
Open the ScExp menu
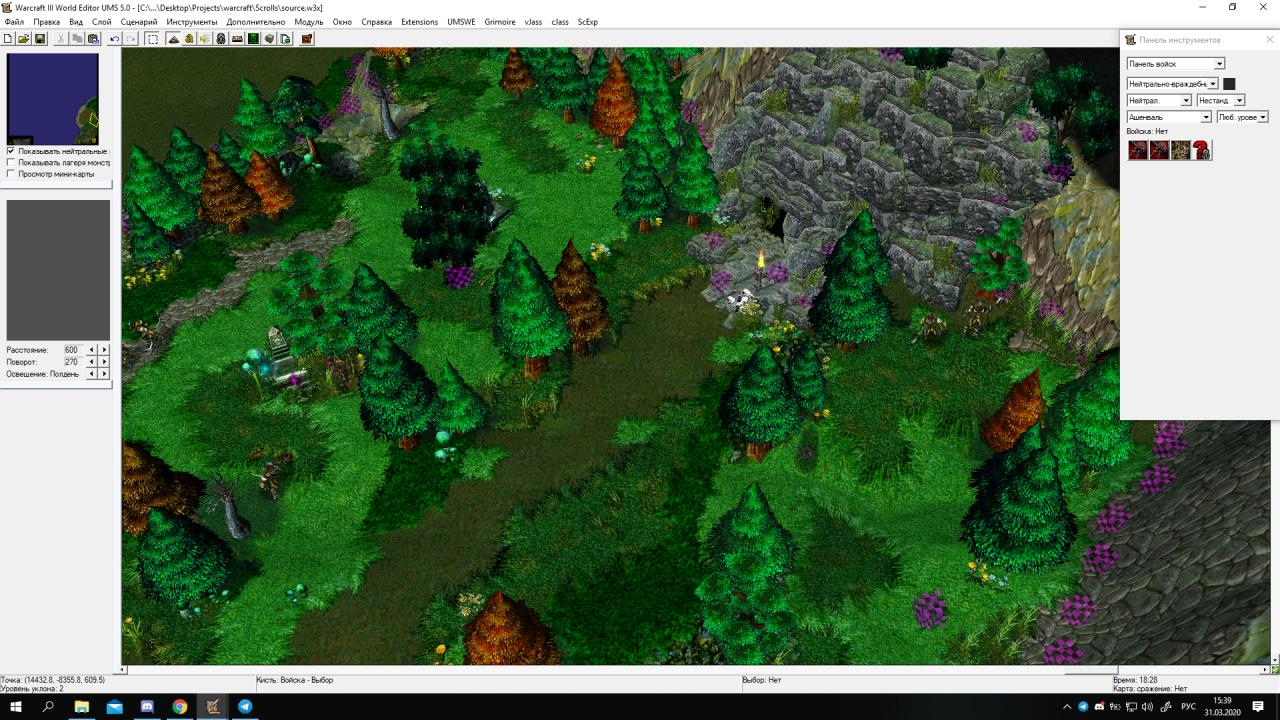tap(588, 22)
